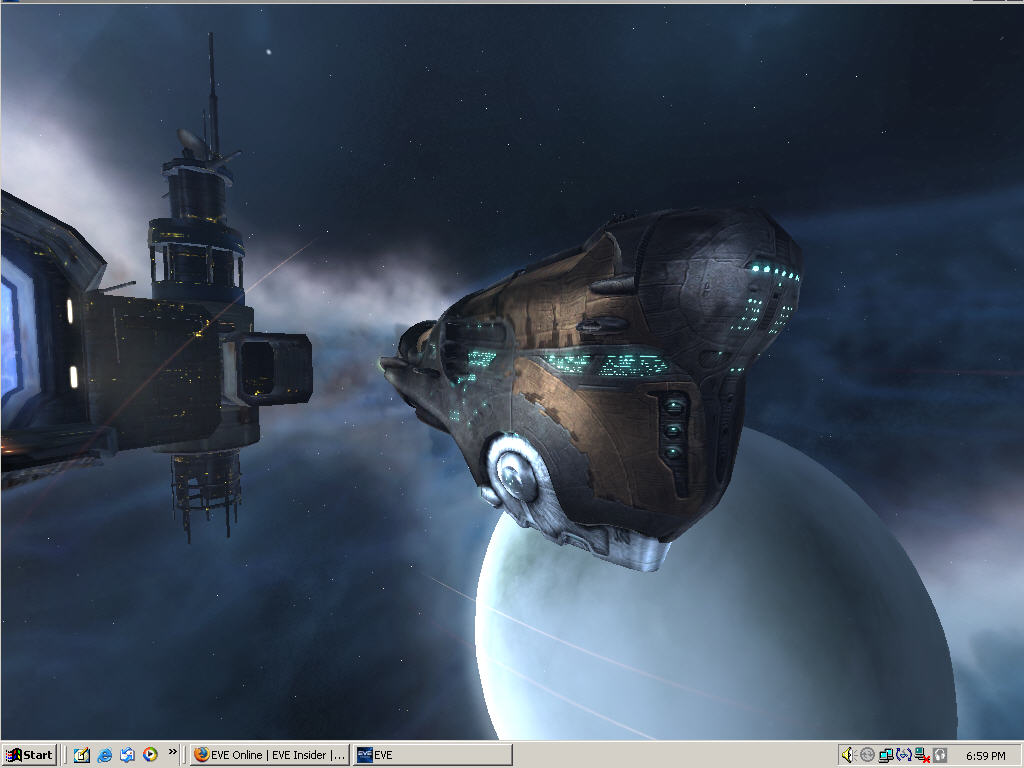The image size is (1024, 768).
Task: Launch Windows Media Player from quick launch
Action: click(x=150, y=755)
